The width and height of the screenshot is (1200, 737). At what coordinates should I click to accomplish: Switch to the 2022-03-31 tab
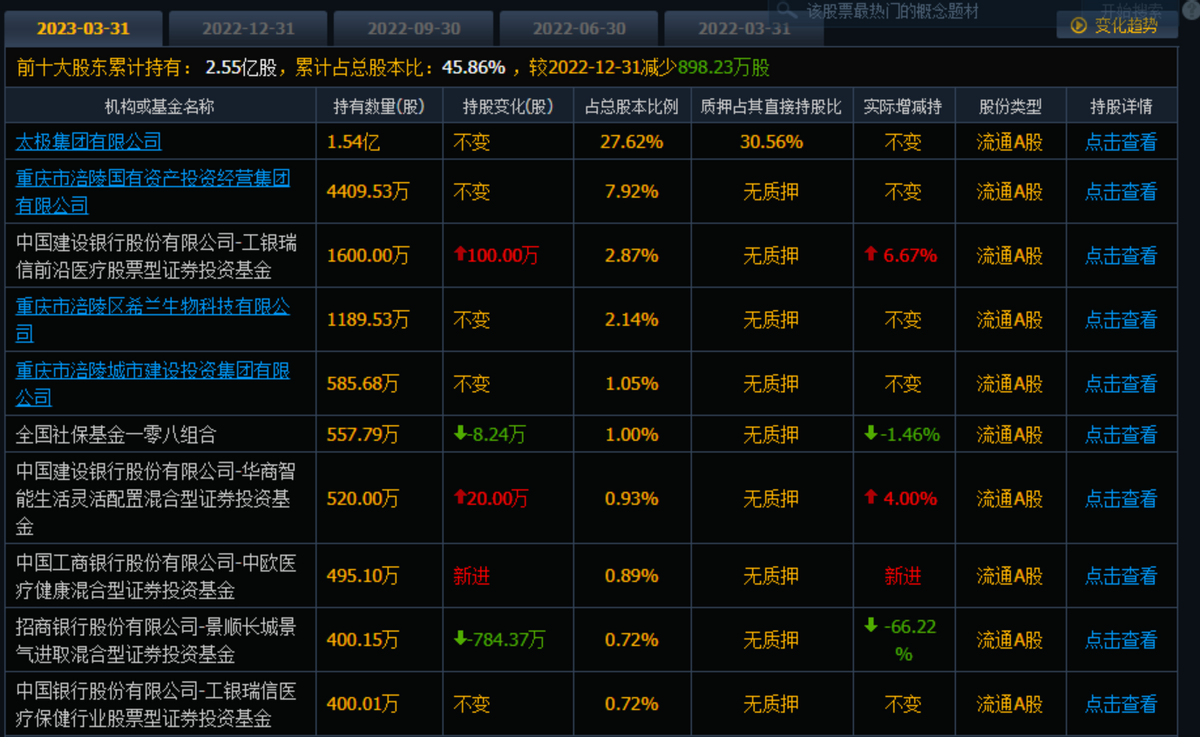coord(744,28)
